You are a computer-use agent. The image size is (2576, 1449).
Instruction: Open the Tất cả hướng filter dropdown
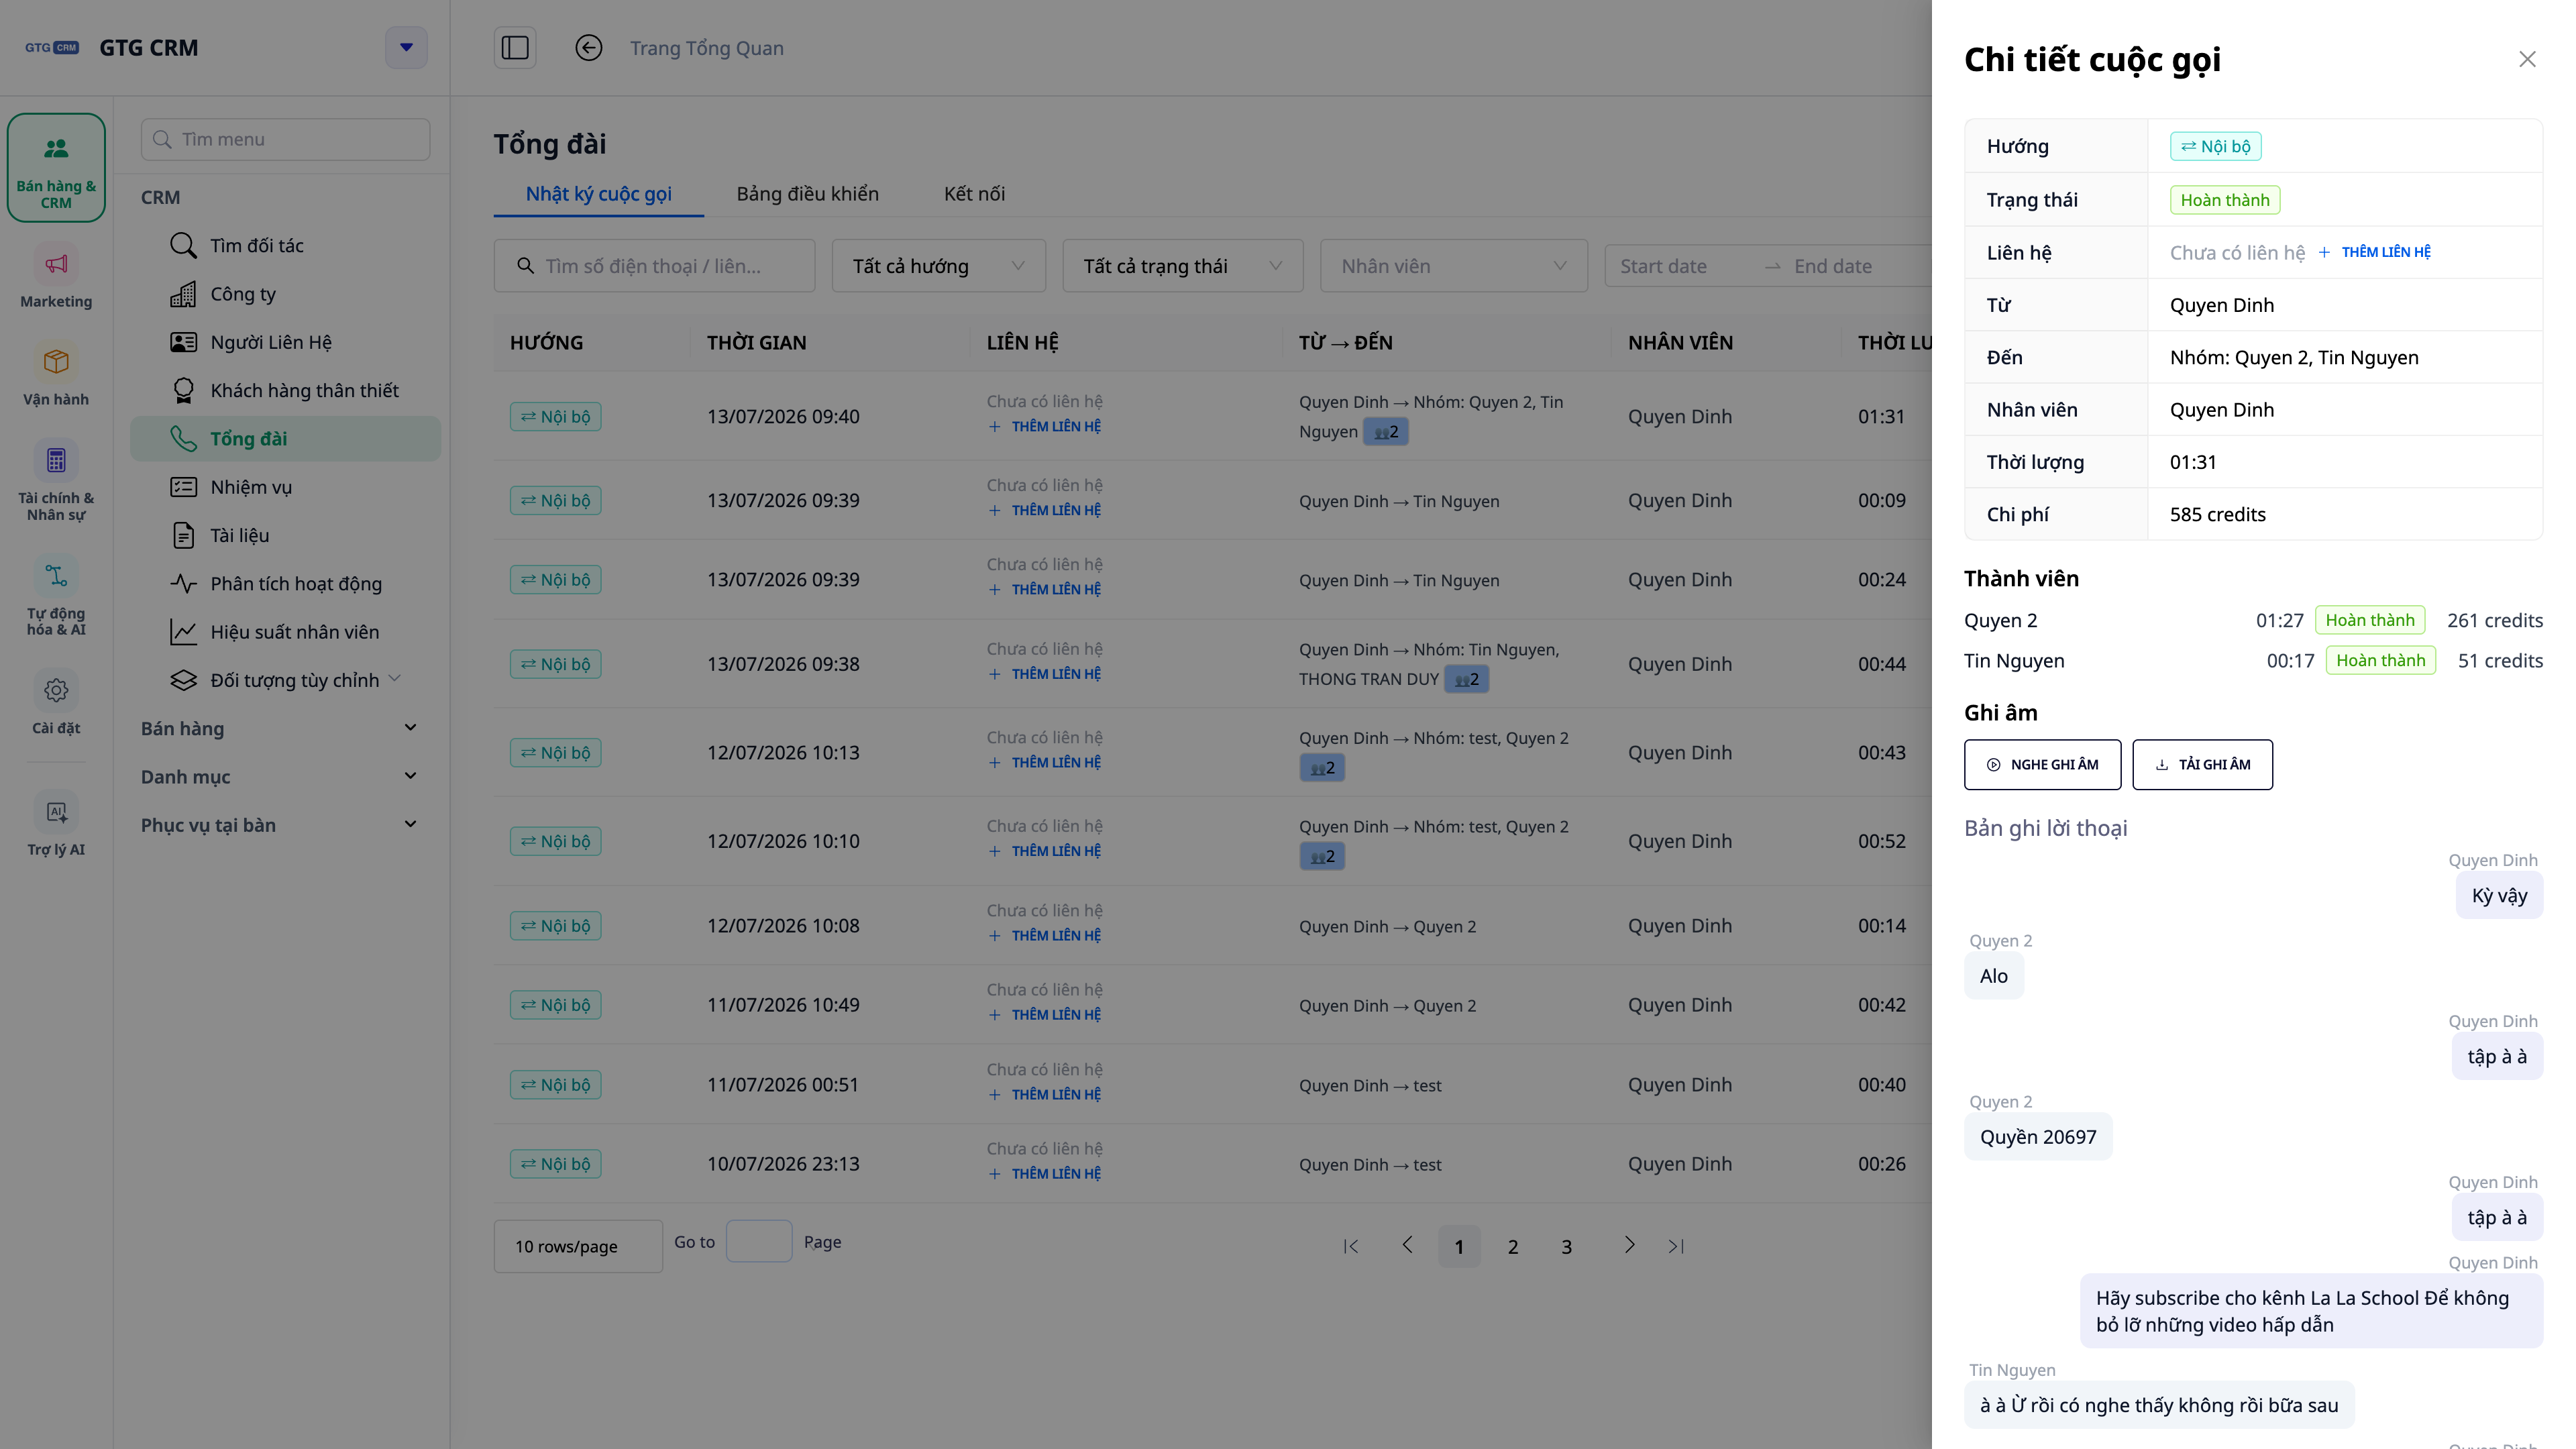tap(938, 266)
